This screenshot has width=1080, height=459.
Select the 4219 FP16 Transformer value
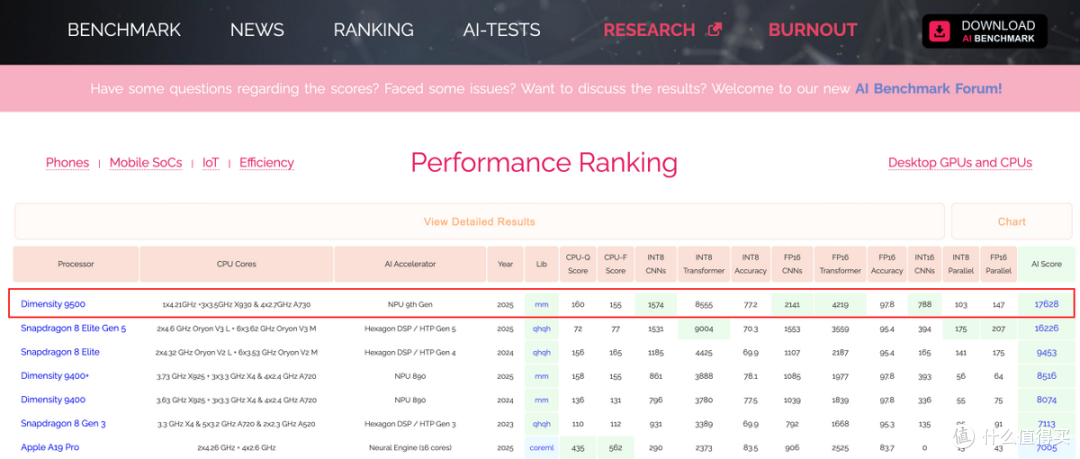(x=840, y=304)
